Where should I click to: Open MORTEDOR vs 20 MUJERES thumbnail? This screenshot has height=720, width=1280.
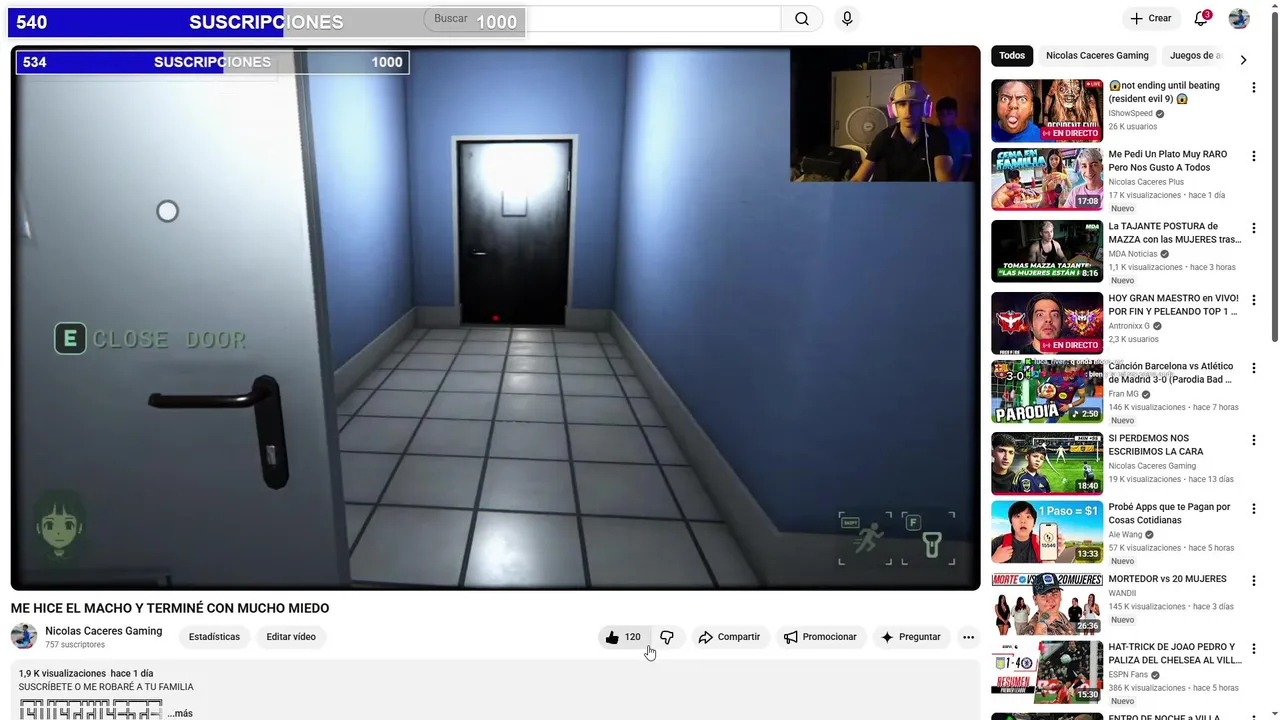click(1047, 603)
